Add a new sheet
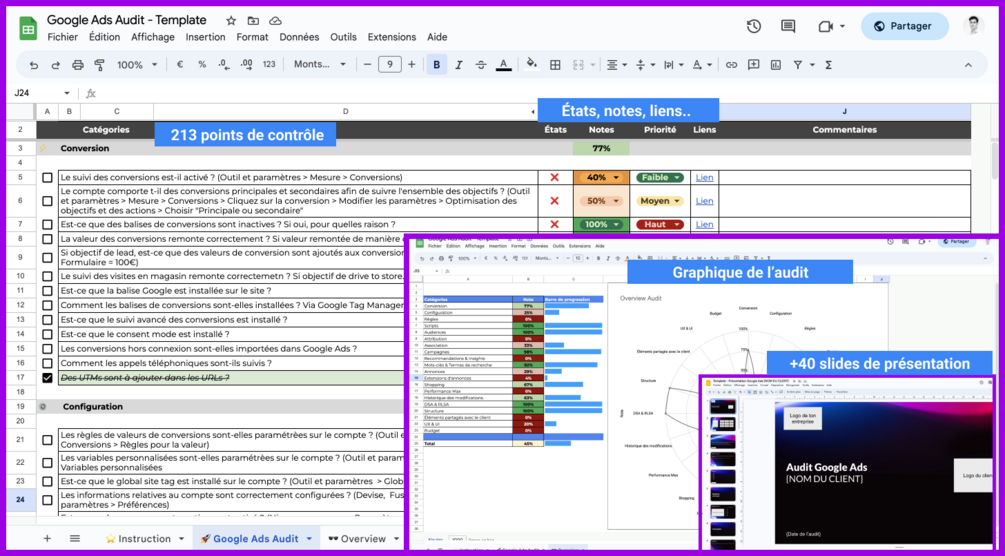This screenshot has height=556, width=1005. (47, 538)
